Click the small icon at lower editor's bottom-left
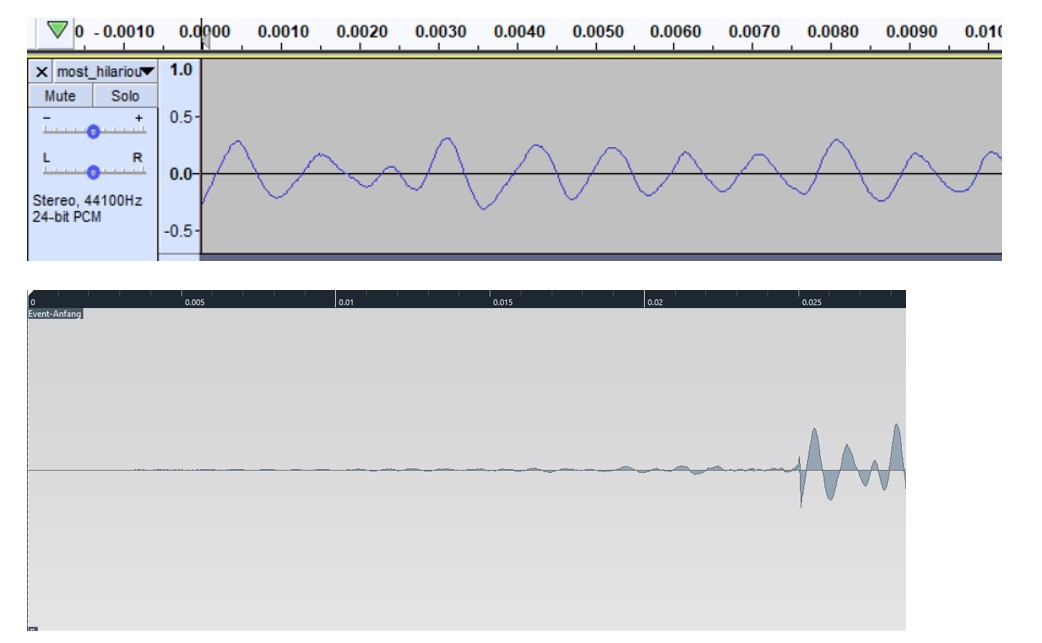 32,629
